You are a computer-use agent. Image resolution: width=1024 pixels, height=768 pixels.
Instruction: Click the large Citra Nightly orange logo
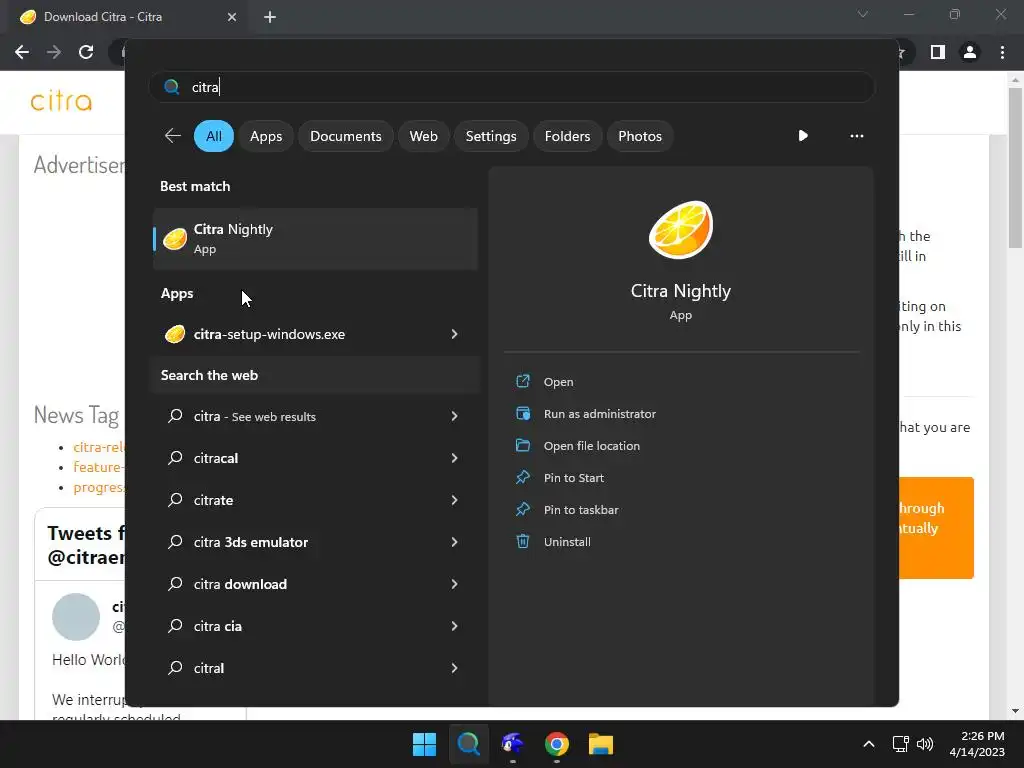pos(680,229)
